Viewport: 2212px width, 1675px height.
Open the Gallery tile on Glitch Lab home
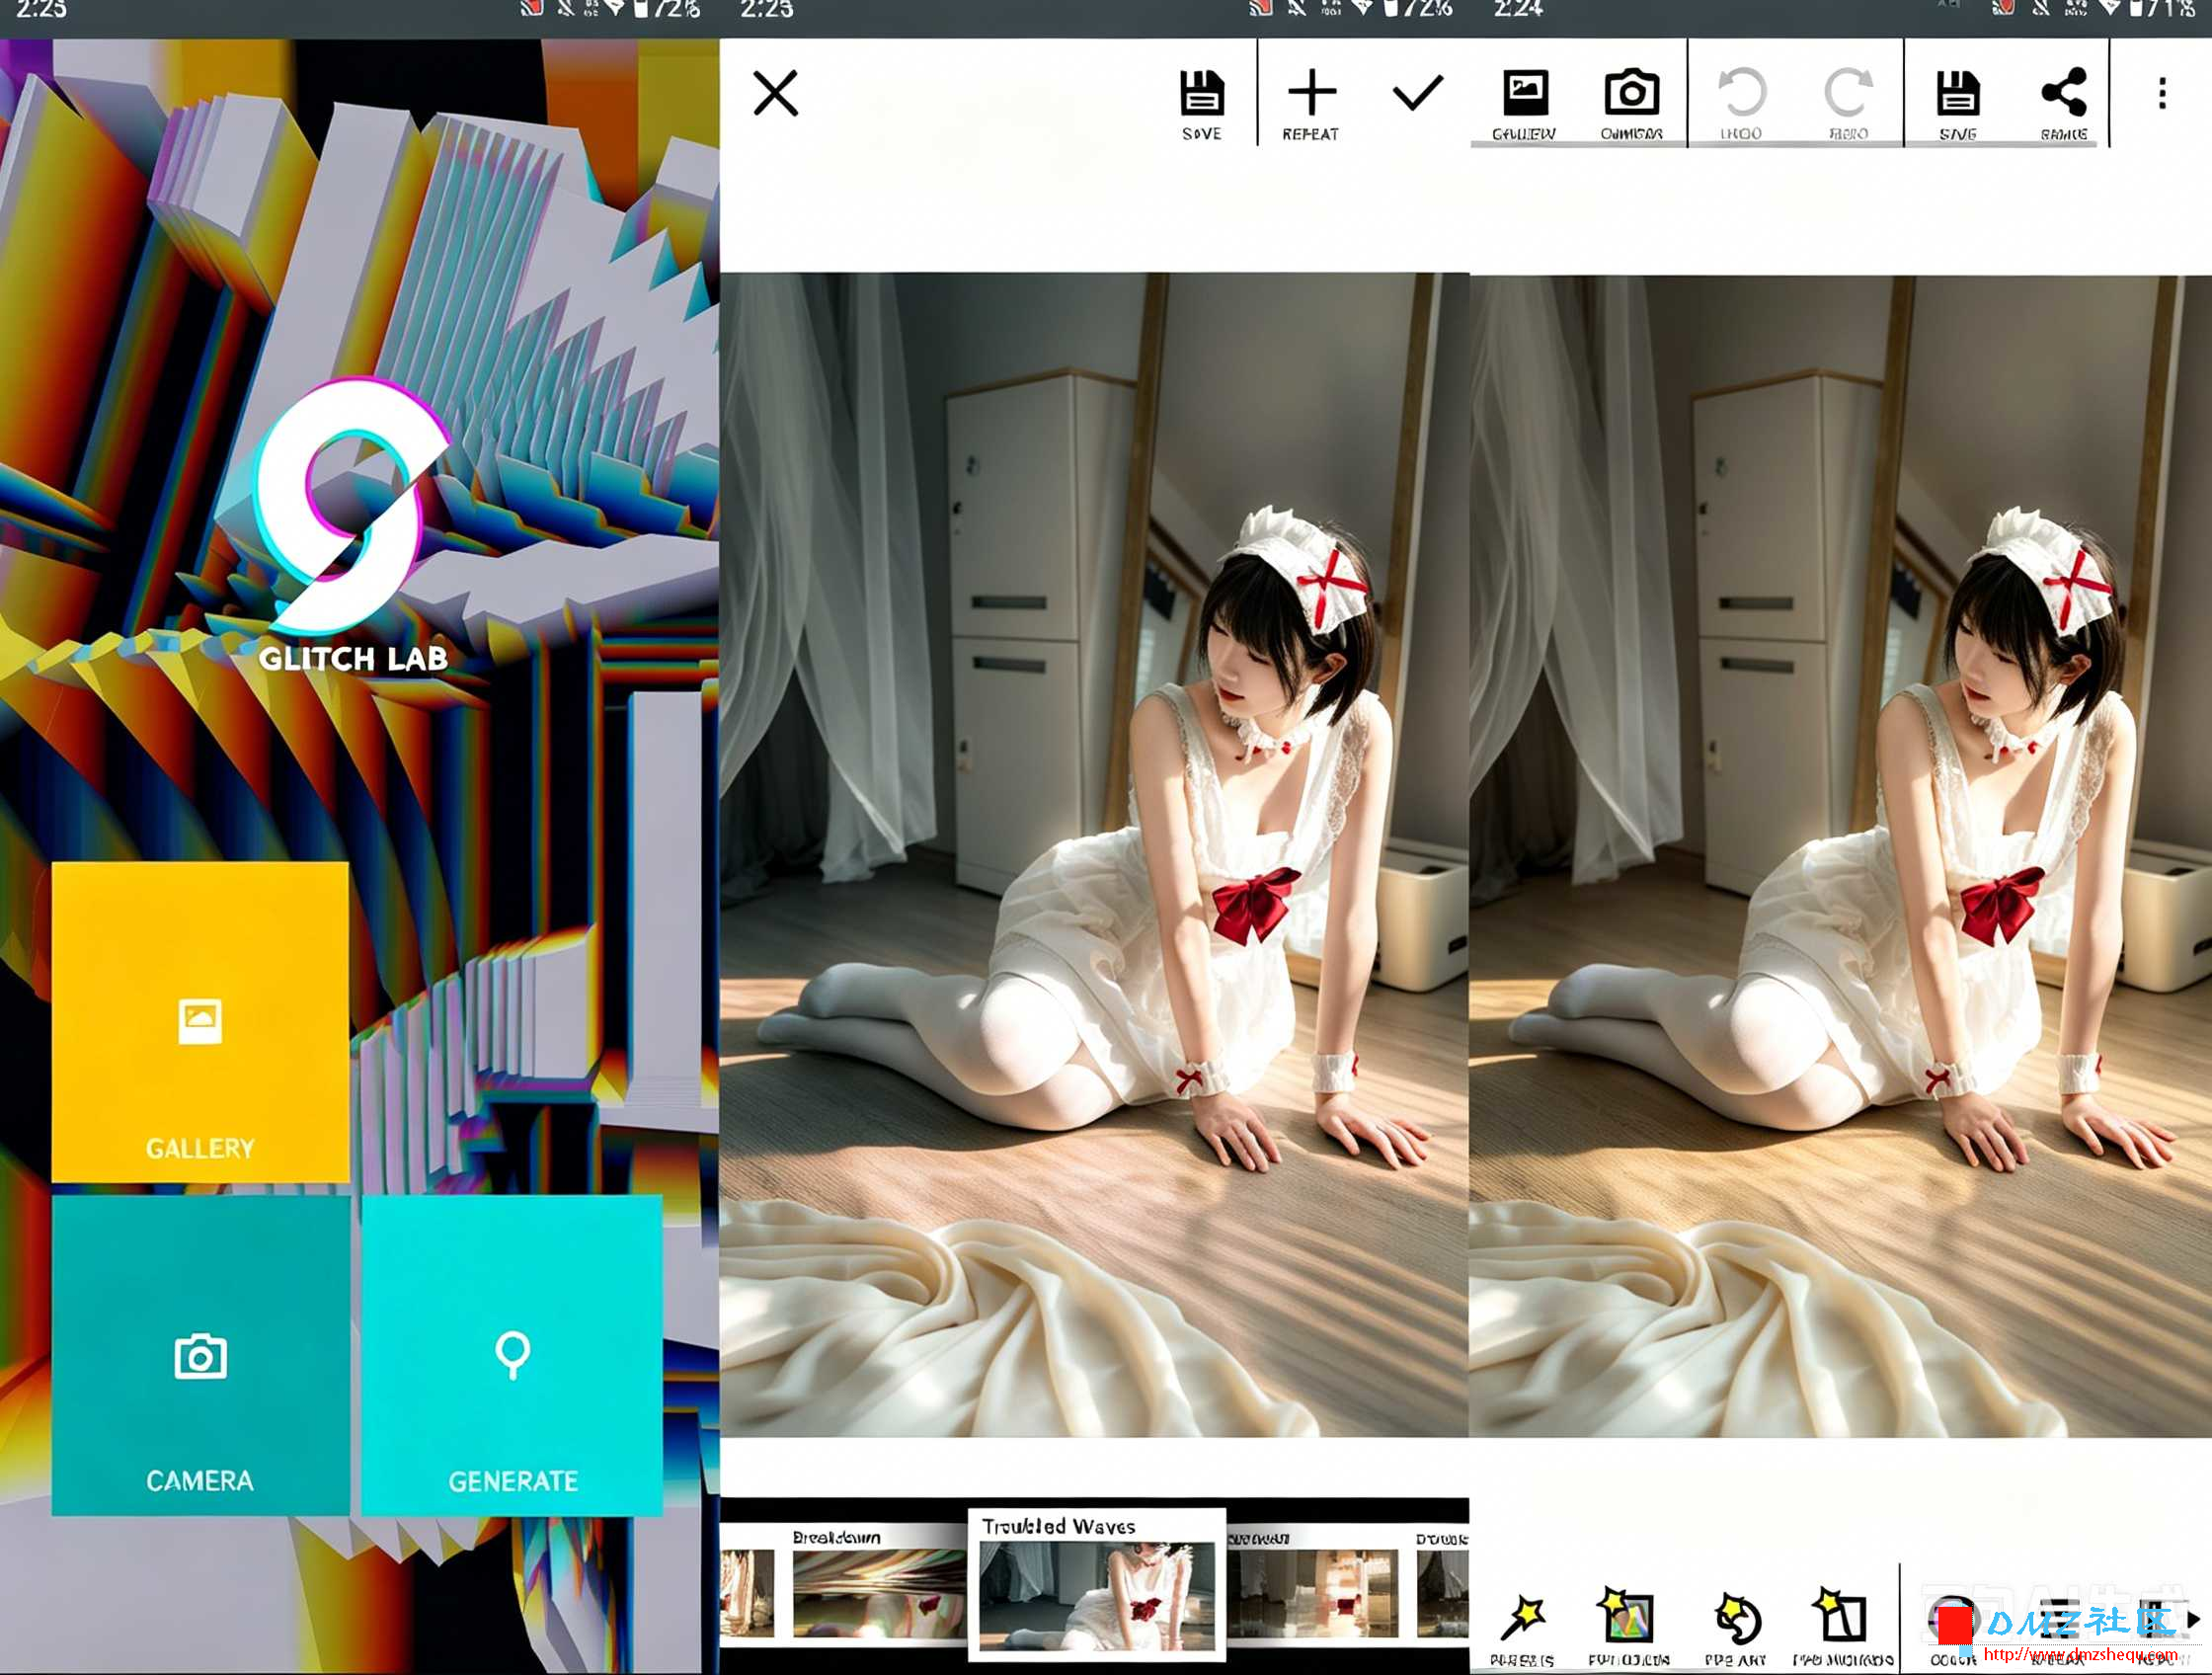point(200,1021)
